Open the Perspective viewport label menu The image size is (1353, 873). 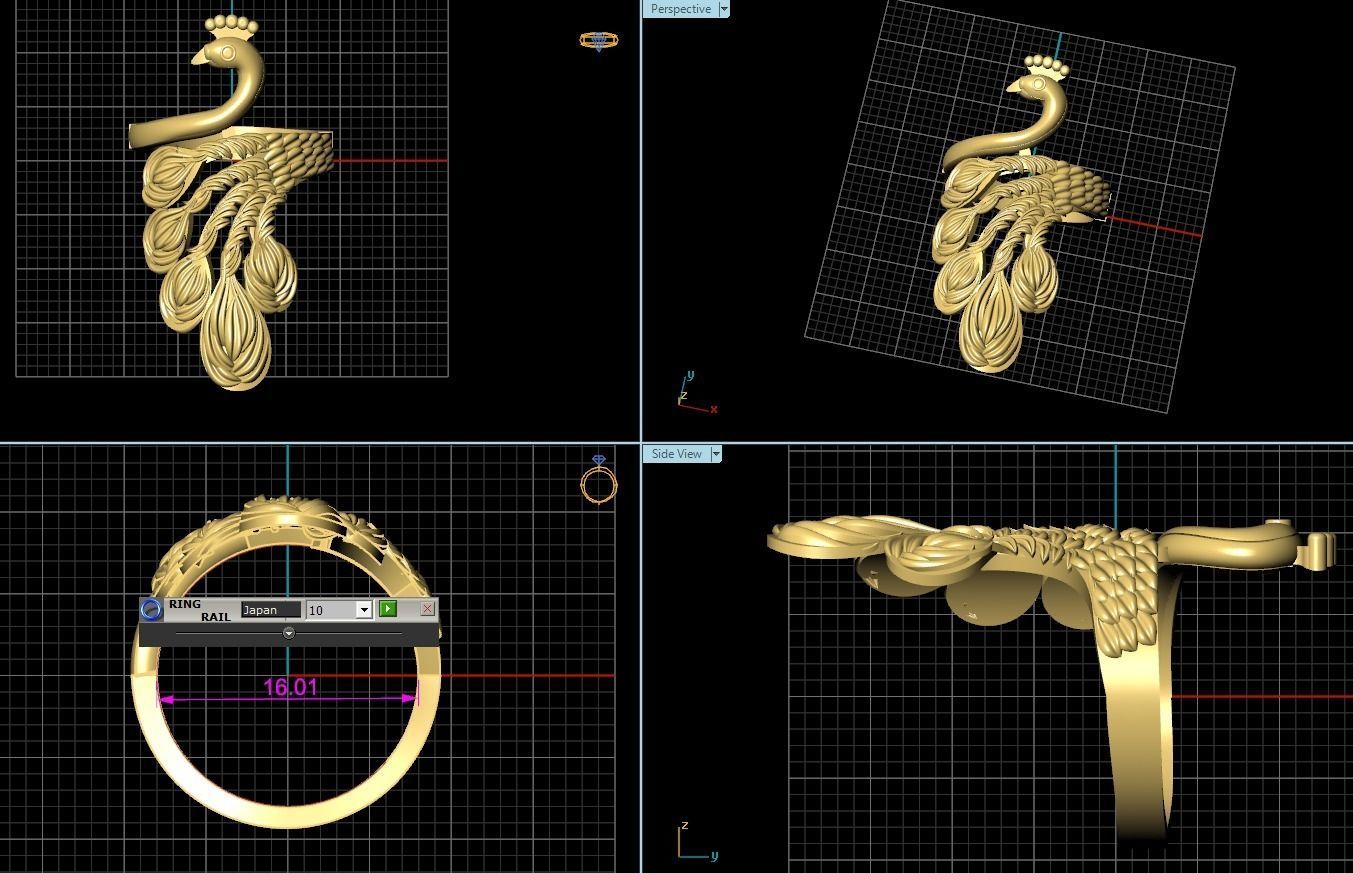tap(681, 9)
